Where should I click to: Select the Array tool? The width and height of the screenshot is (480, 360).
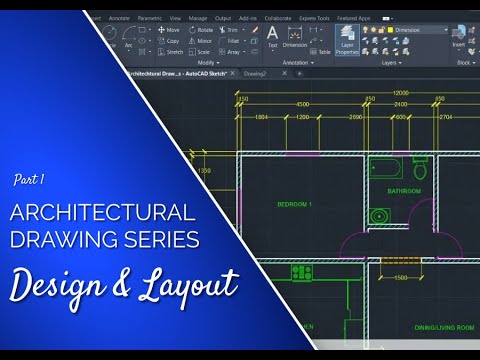(229, 52)
